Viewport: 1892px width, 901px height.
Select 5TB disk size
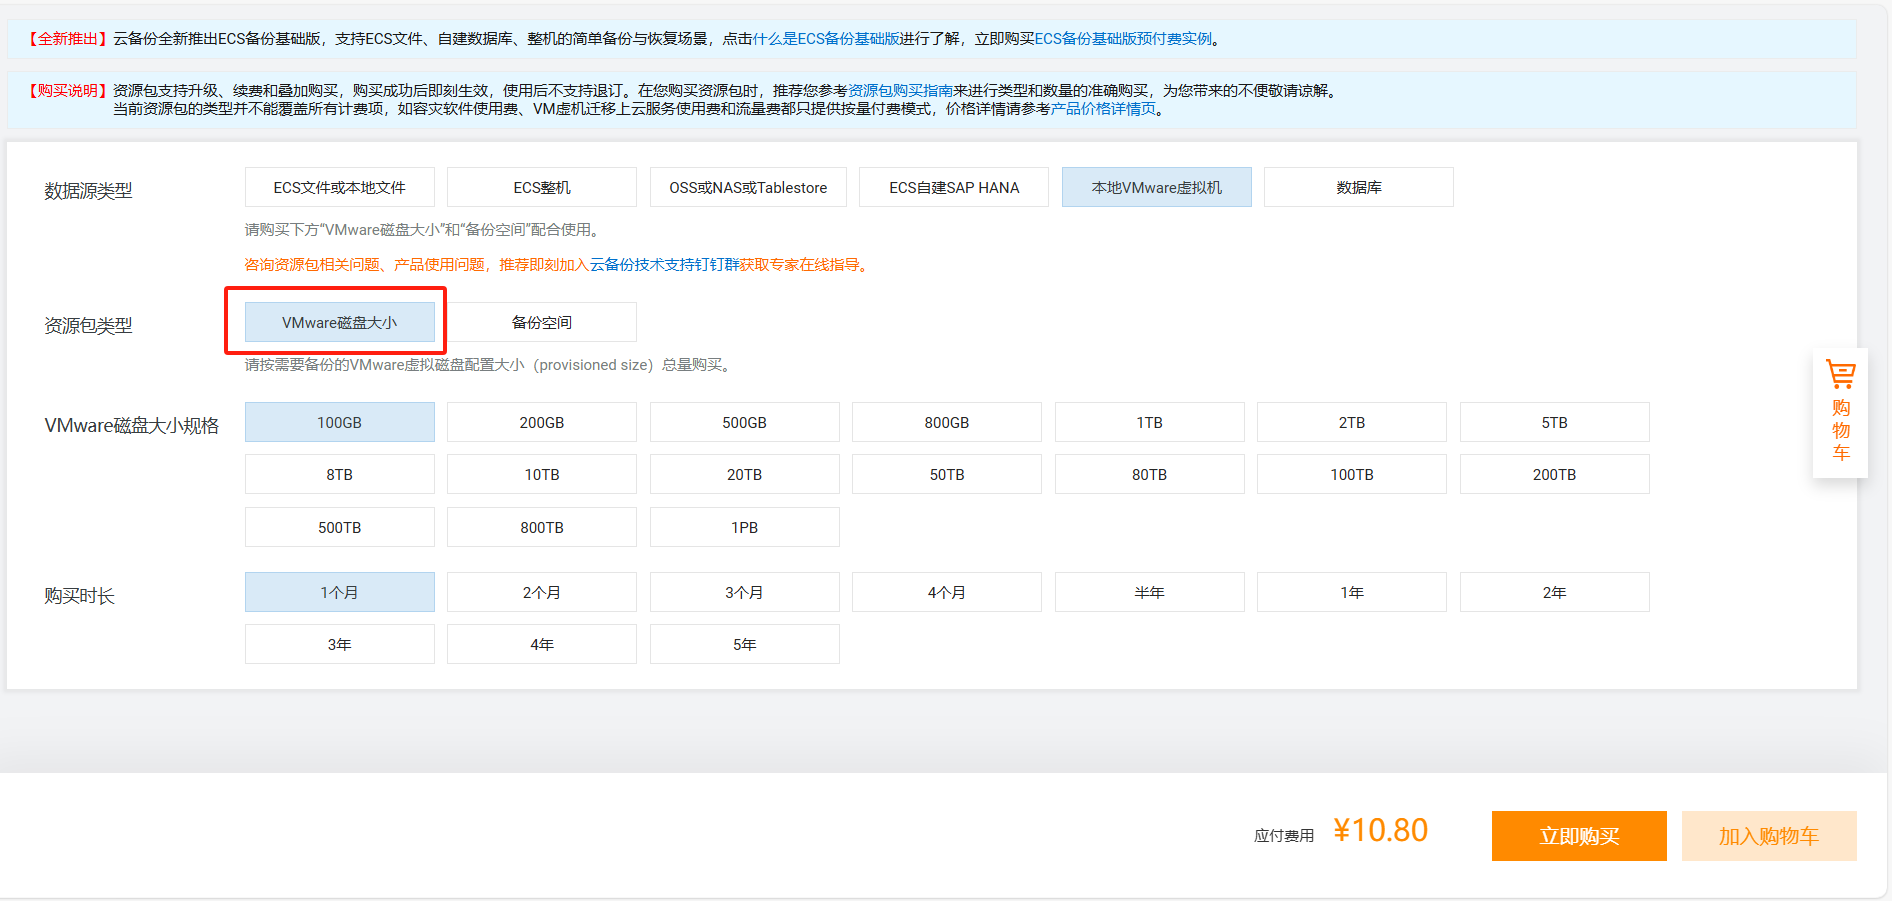[1555, 422]
